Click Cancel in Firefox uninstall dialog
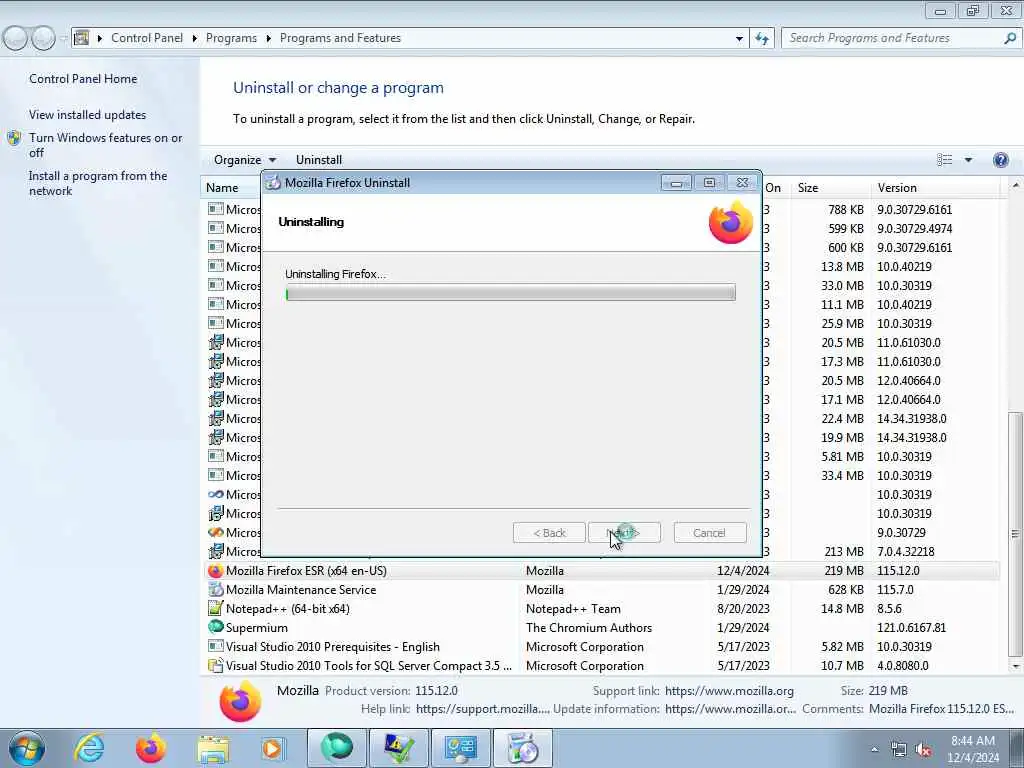 coord(710,533)
